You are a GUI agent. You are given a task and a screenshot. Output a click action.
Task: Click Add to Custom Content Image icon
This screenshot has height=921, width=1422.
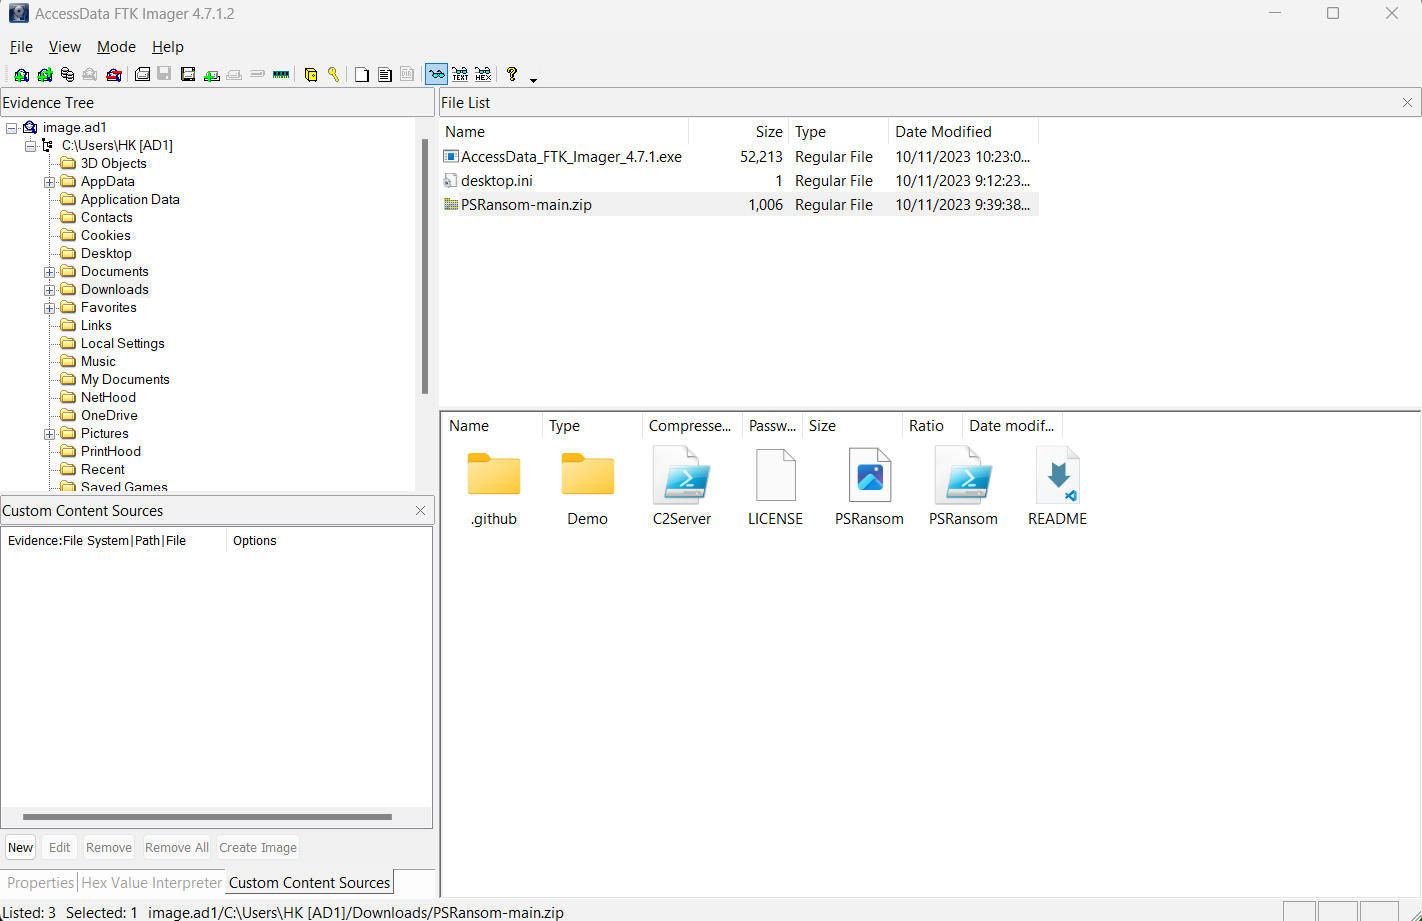click(x=212, y=75)
